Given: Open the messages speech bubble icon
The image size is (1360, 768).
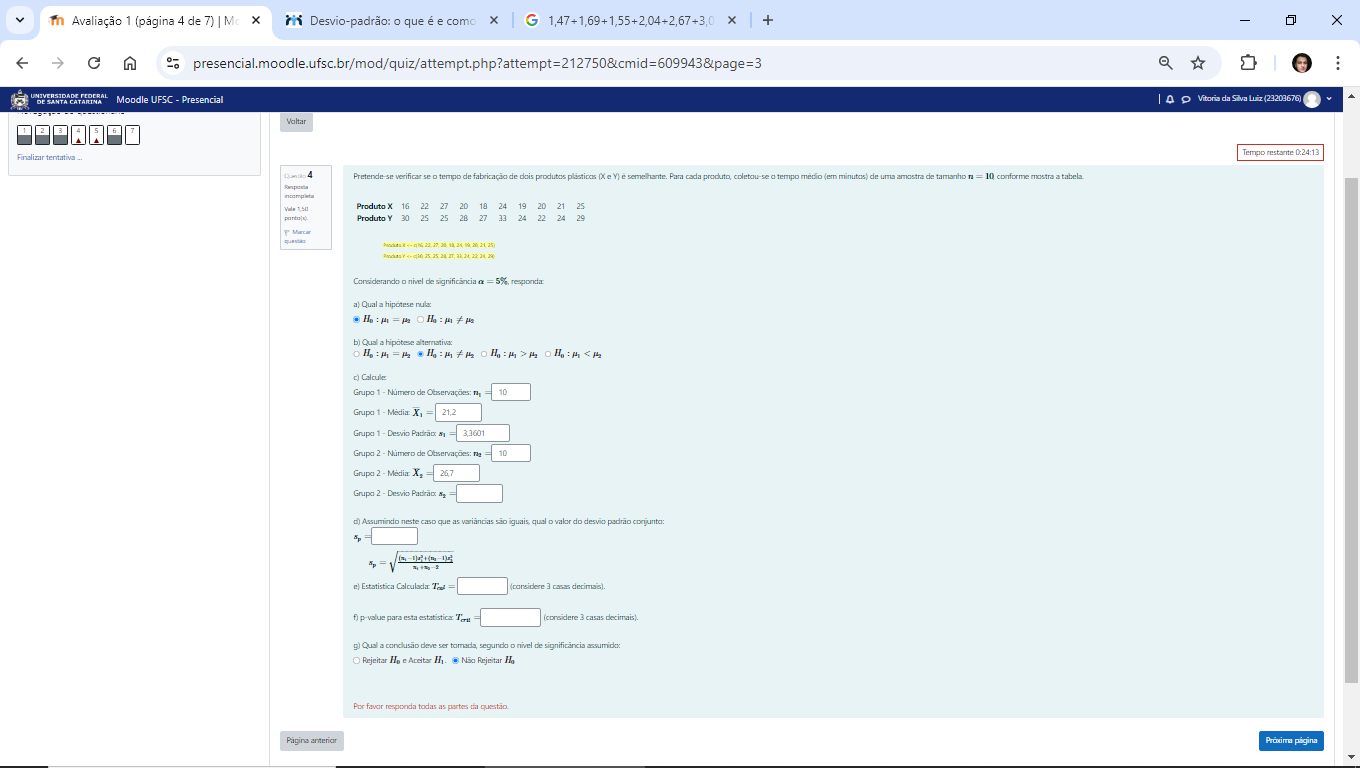Looking at the screenshot, I should [x=1185, y=99].
